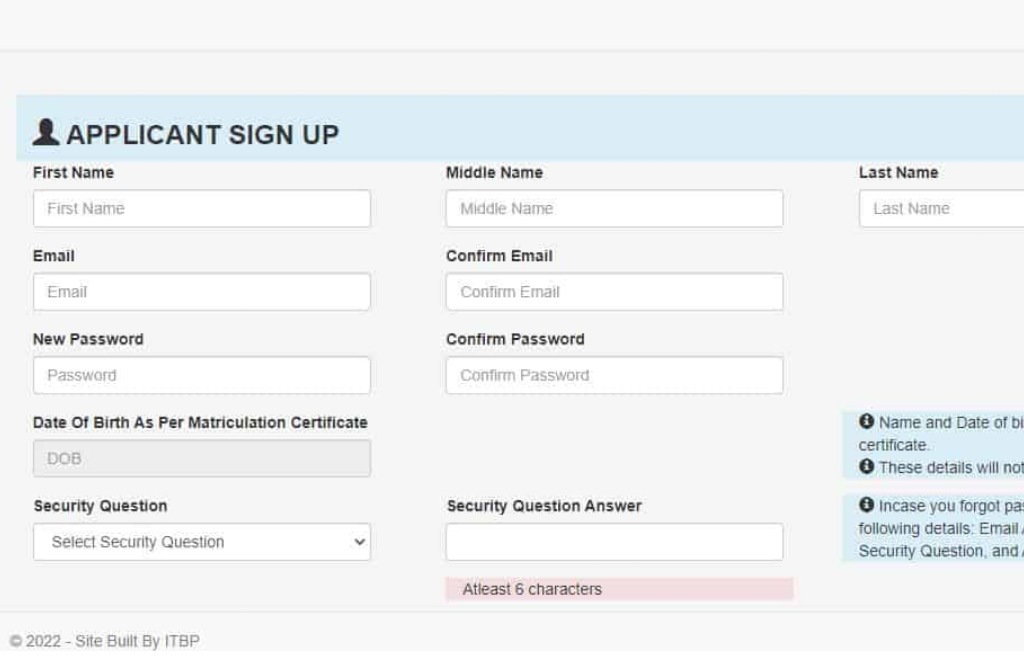Click the user icon beside Applicant Sign Up
Image resolution: width=1024 pixels, height=672 pixels.
[x=46, y=133]
